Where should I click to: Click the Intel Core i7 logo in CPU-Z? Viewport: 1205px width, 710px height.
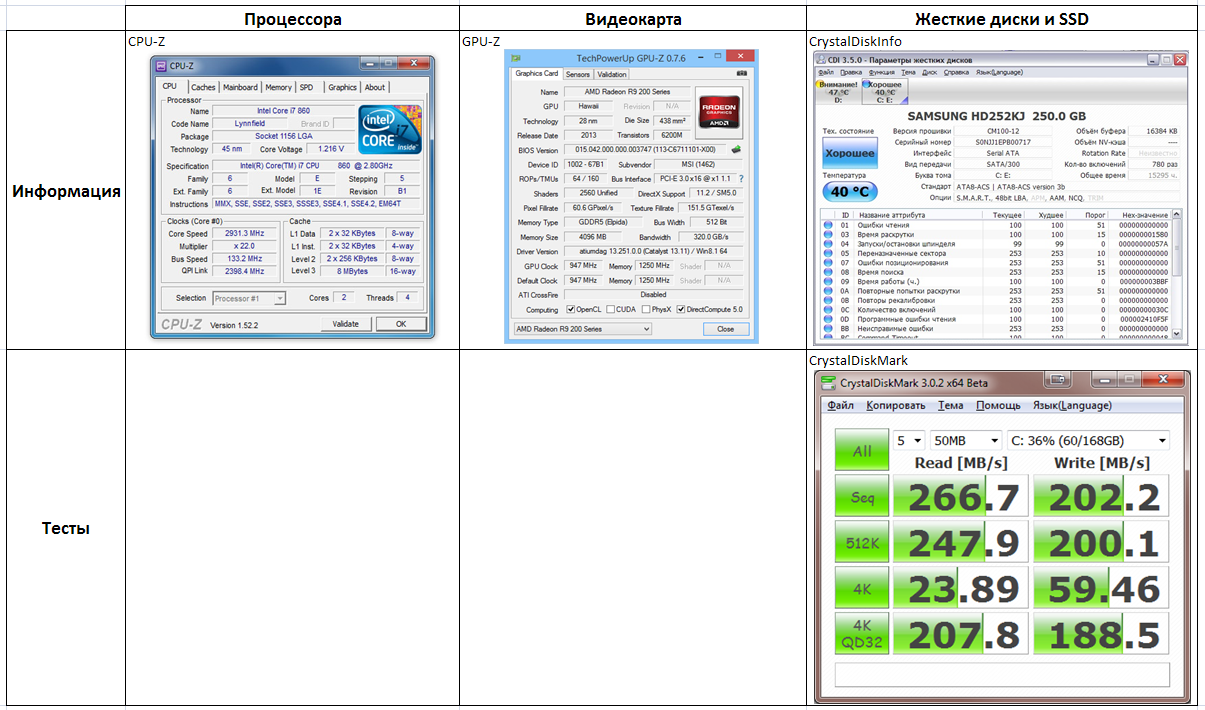pyautogui.click(x=389, y=129)
